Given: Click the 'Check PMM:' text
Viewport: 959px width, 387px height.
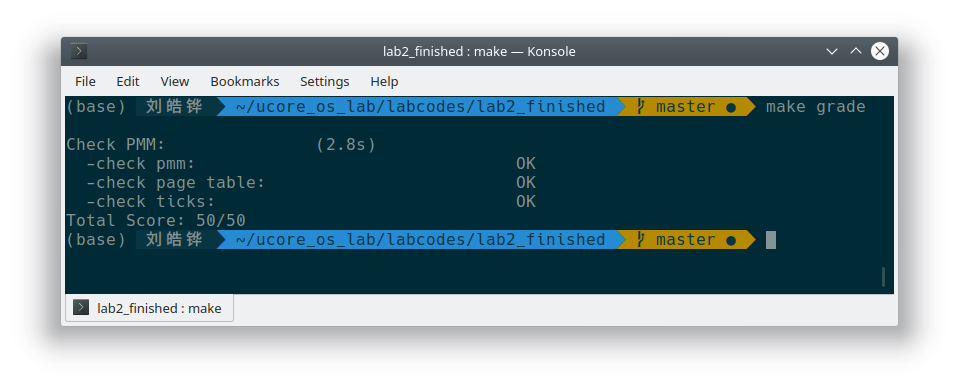Looking at the screenshot, I should (116, 145).
